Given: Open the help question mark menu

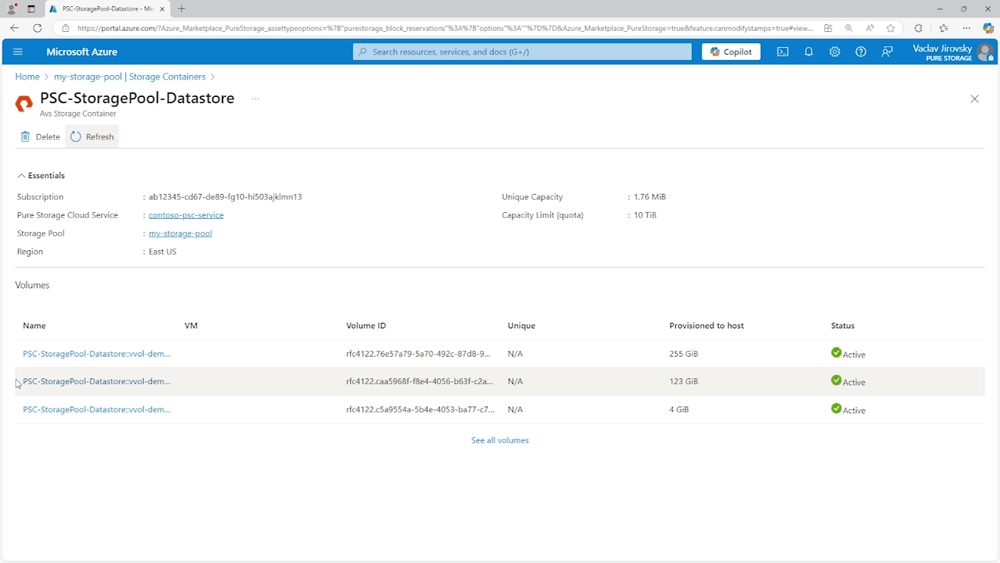Looking at the screenshot, I should pos(861,52).
